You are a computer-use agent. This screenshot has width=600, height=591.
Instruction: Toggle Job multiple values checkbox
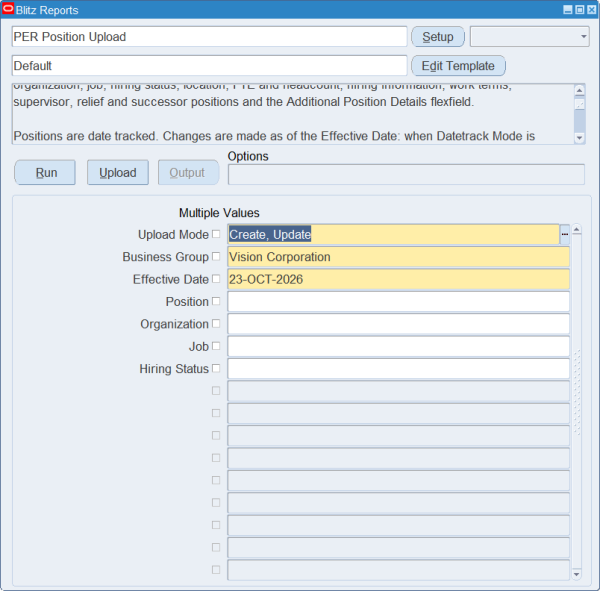click(216, 346)
